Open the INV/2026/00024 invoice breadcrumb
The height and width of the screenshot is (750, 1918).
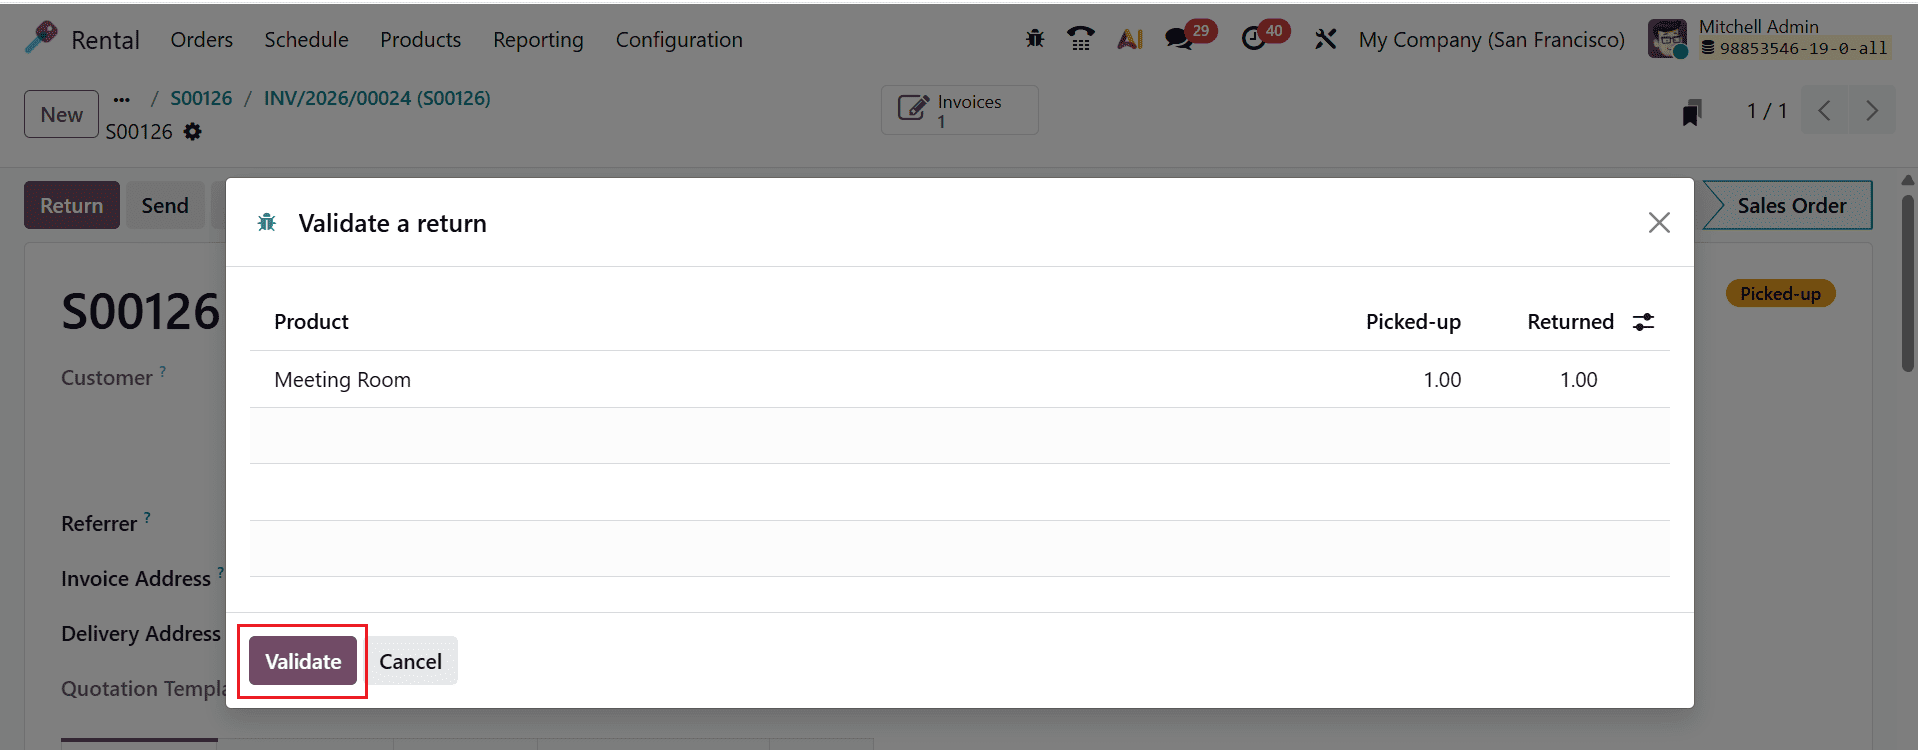pos(376,98)
